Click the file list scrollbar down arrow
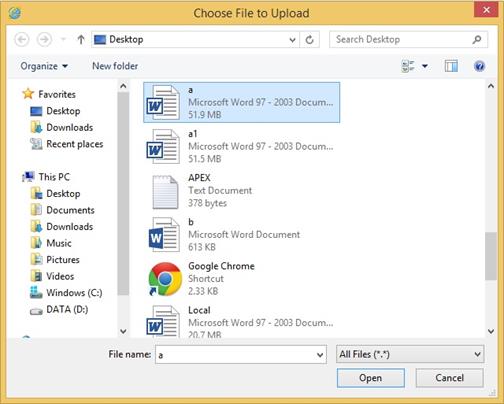 click(x=491, y=331)
